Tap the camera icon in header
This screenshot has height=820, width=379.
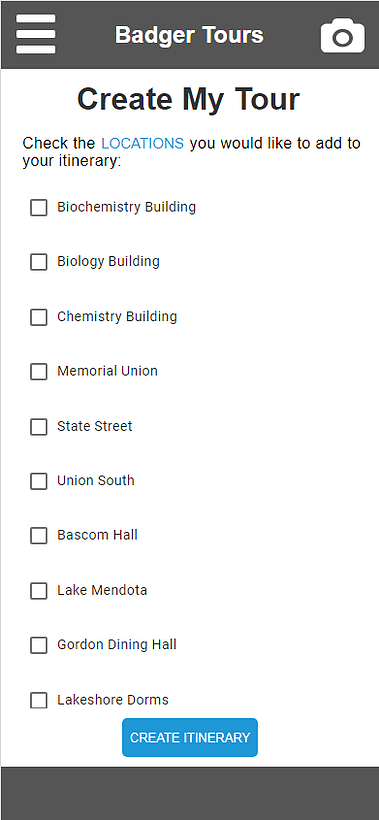[x=342, y=36]
